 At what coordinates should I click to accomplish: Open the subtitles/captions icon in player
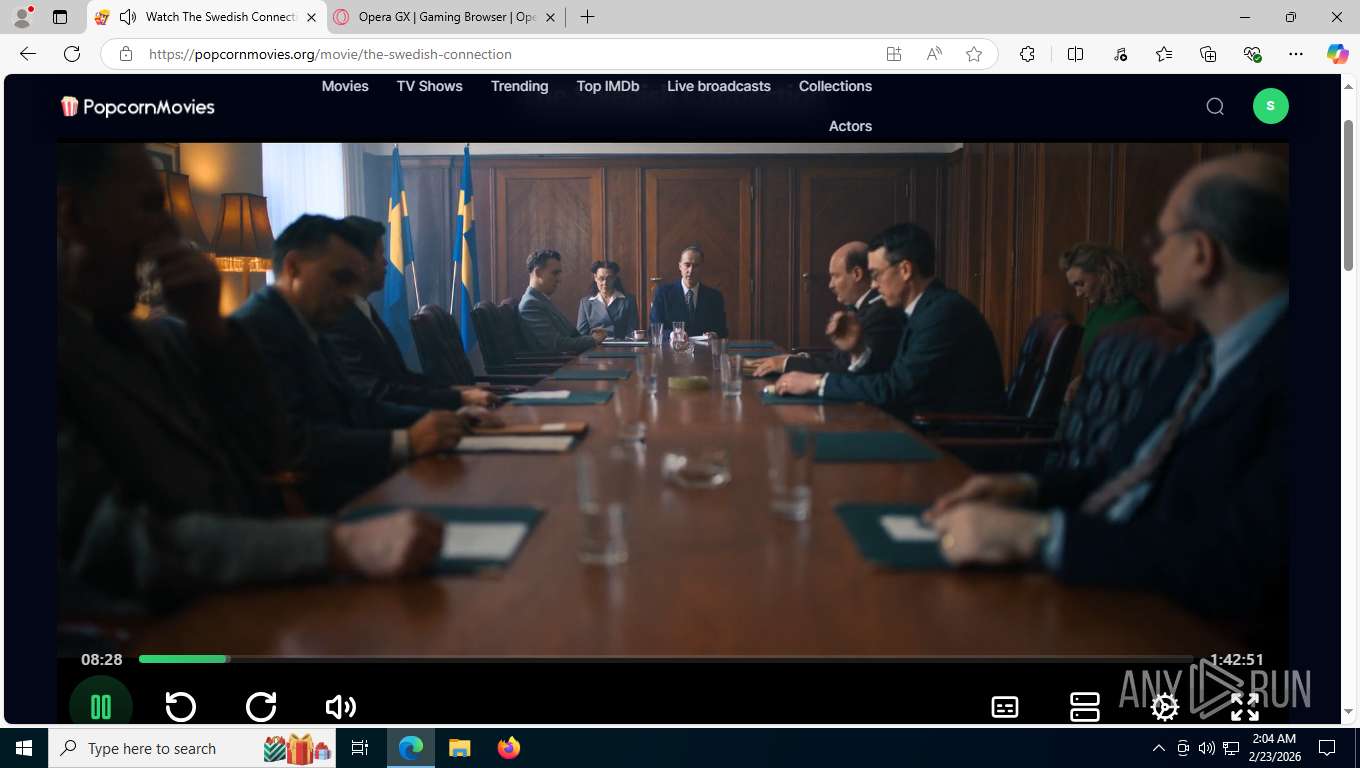click(1005, 707)
